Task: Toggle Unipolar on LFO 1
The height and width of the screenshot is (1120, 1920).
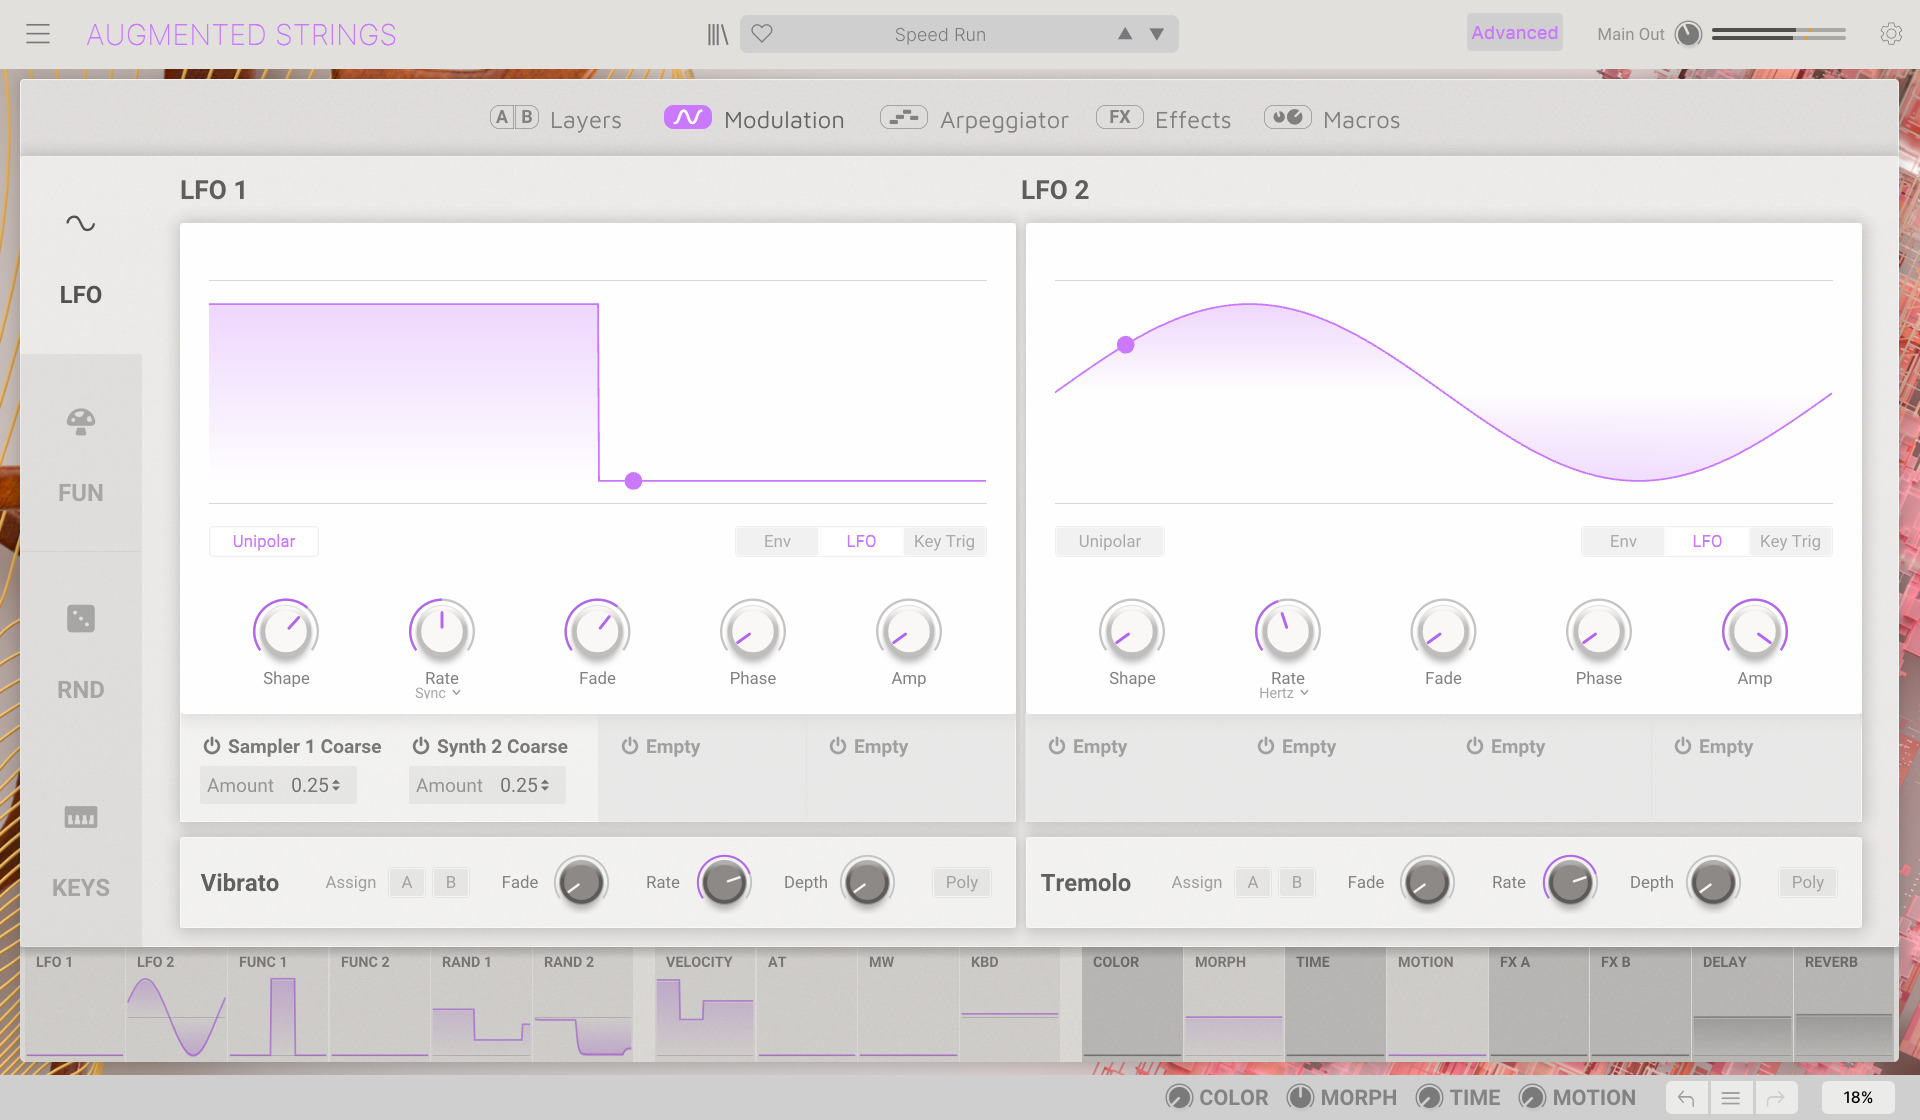Action: 264,541
